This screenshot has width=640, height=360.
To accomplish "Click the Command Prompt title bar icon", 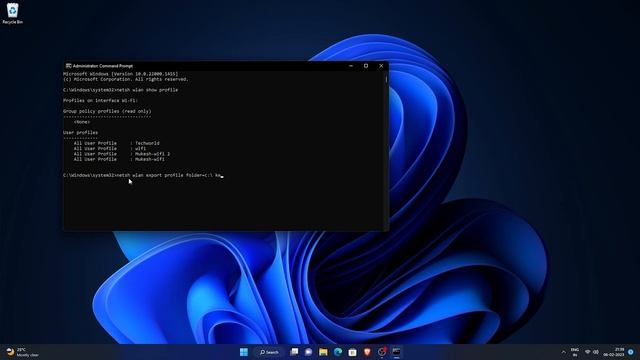I will [x=69, y=66].
